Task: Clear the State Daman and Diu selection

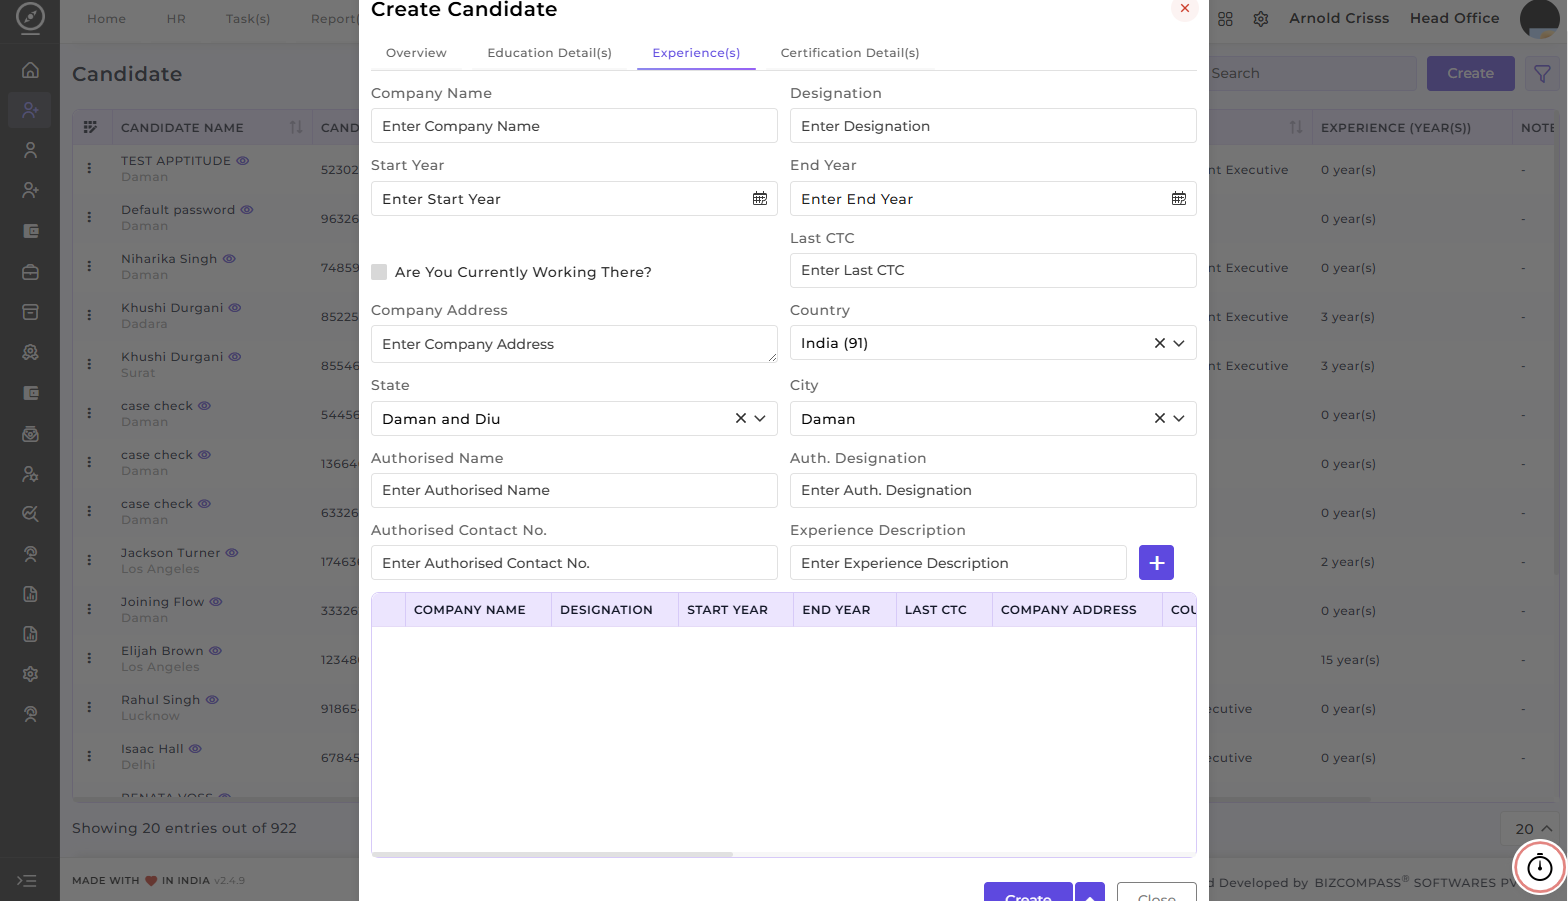Action: [x=741, y=418]
